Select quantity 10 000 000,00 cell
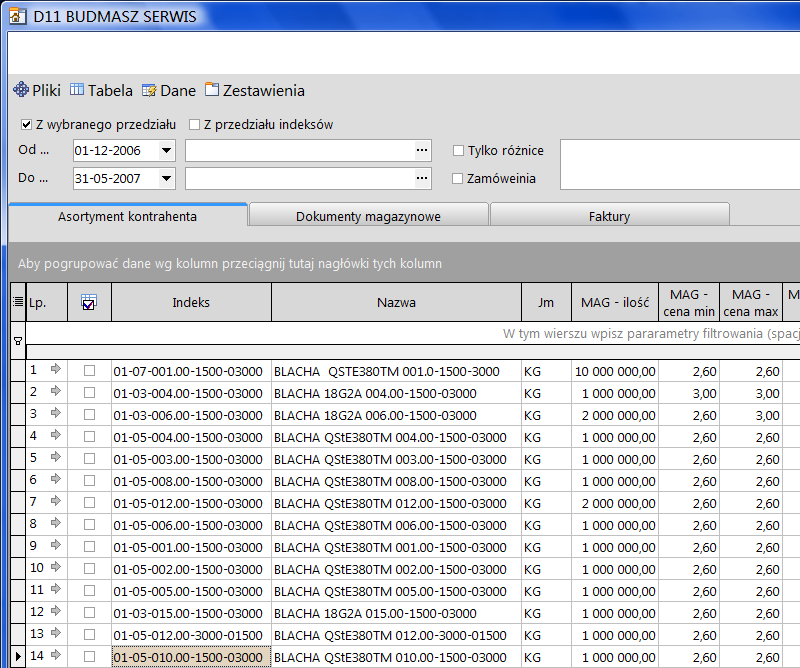This screenshot has width=800, height=668. (615, 372)
